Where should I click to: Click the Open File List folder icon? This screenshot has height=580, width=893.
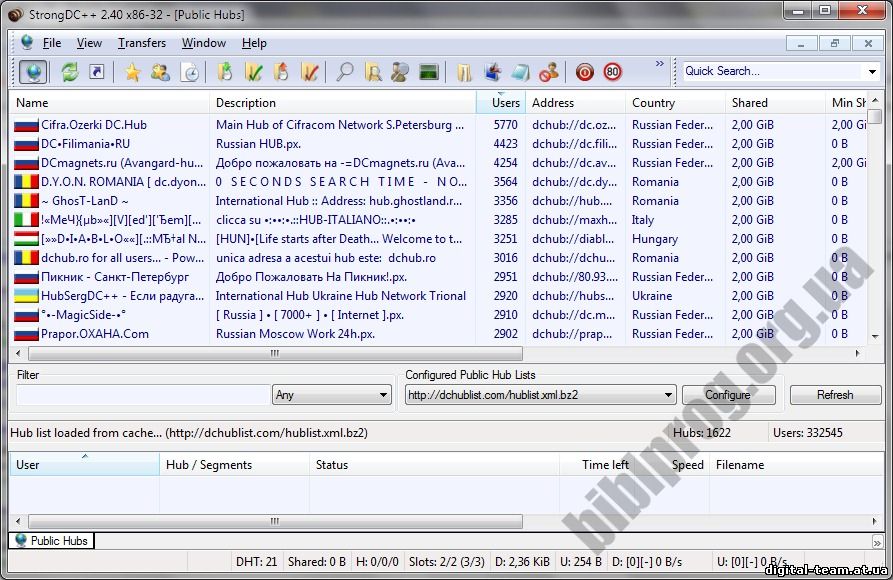(x=464, y=72)
